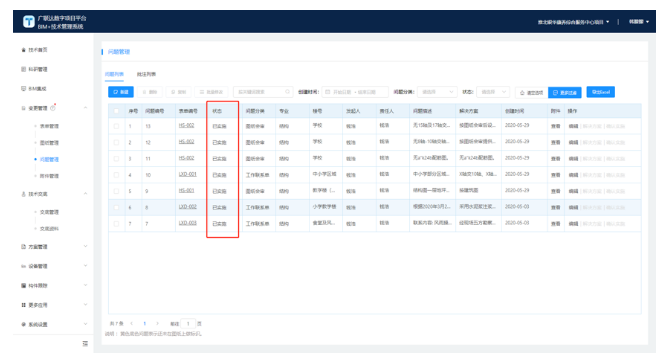666x364 pixels.
Task: Expand the 系统设置 menu chevron
Action: [85, 324]
